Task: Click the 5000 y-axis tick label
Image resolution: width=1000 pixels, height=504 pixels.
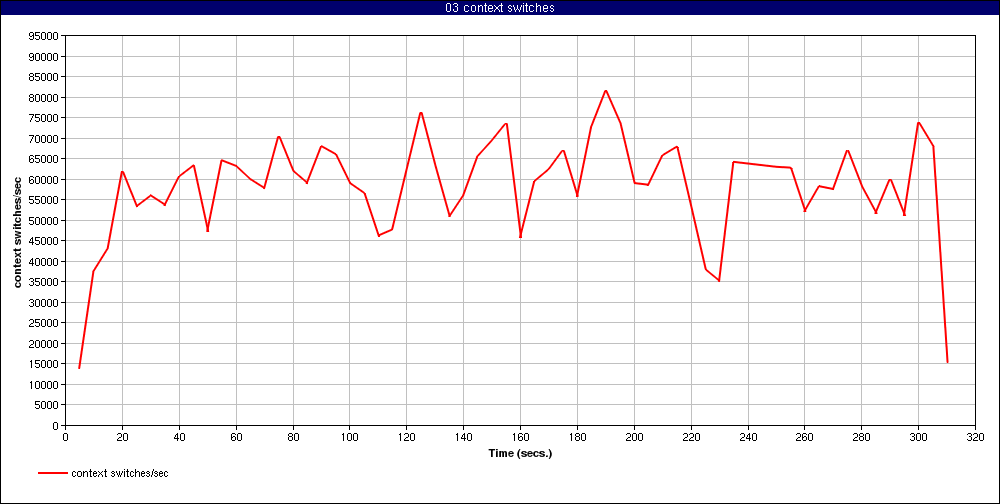Action: [47, 404]
